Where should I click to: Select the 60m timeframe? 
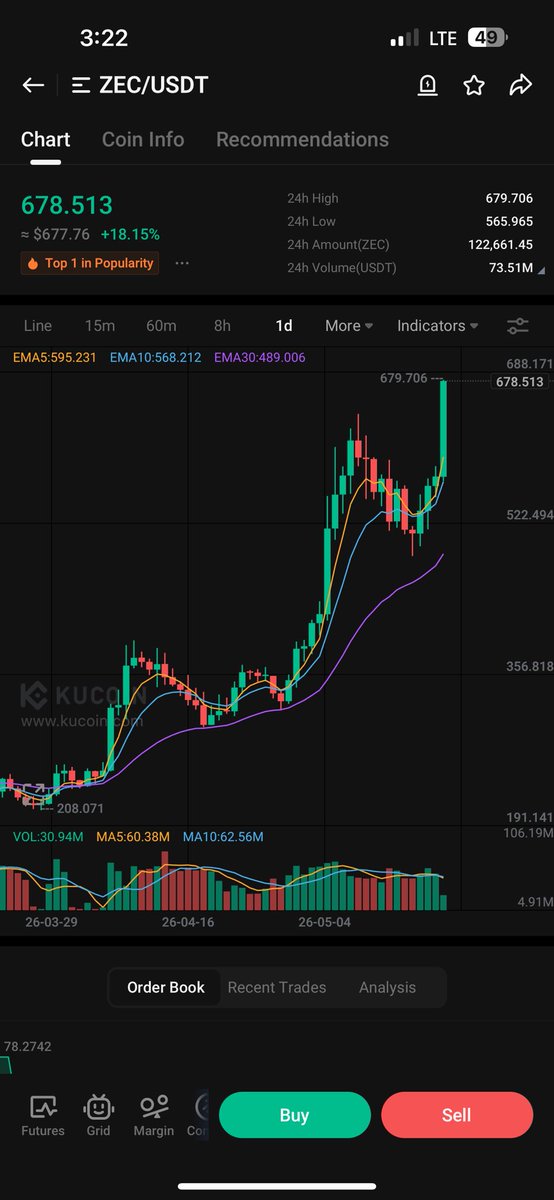(161, 326)
